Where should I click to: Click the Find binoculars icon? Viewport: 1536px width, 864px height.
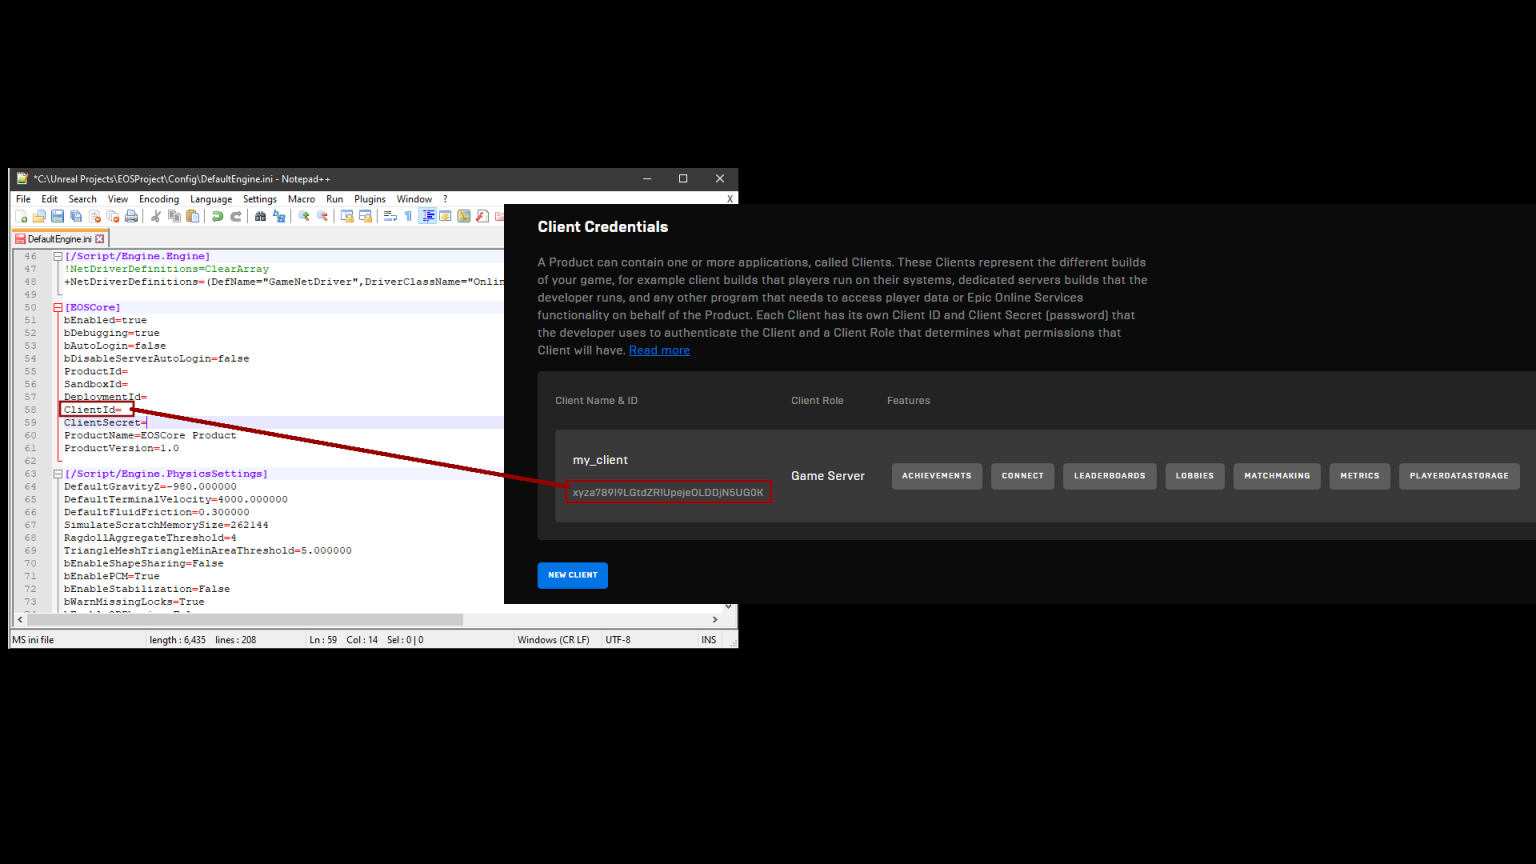pyautogui.click(x=261, y=216)
